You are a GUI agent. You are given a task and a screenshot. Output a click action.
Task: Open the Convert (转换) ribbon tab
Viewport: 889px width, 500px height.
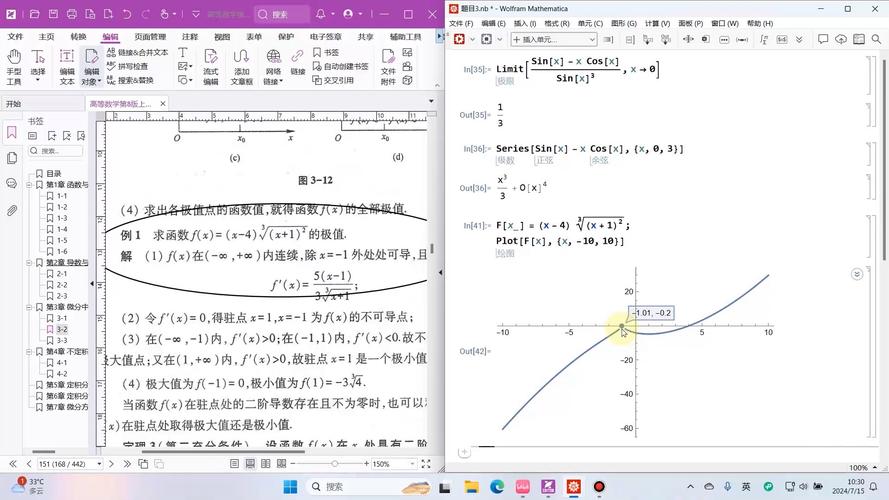(x=78, y=36)
